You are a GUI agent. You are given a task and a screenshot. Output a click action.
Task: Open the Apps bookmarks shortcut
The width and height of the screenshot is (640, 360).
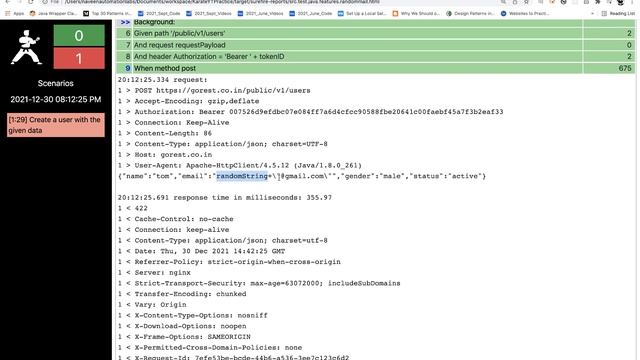coord(14,13)
